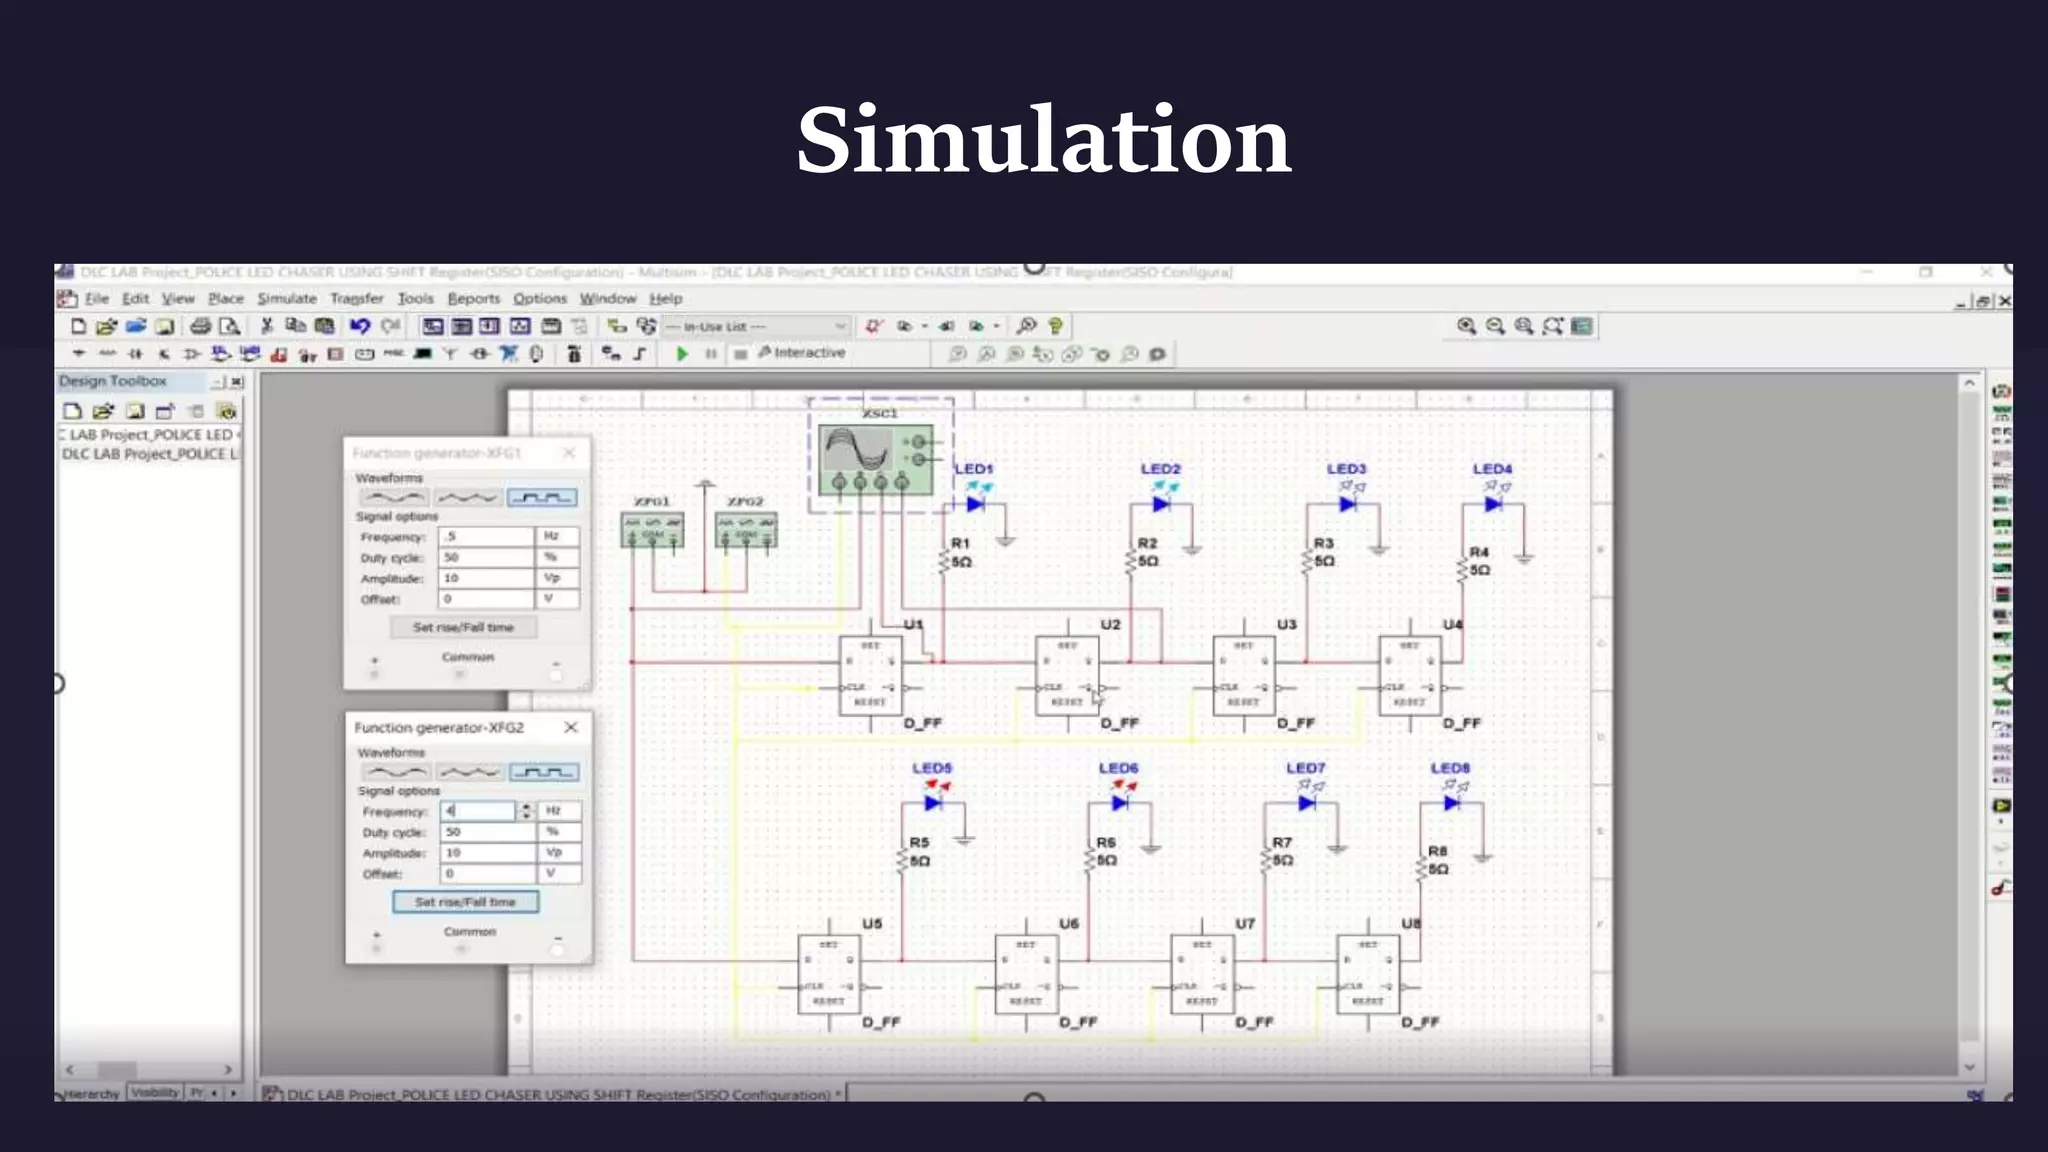Click the Save icon in main toolbar
This screenshot has height=1152, width=2048.
[x=165, y=326]
